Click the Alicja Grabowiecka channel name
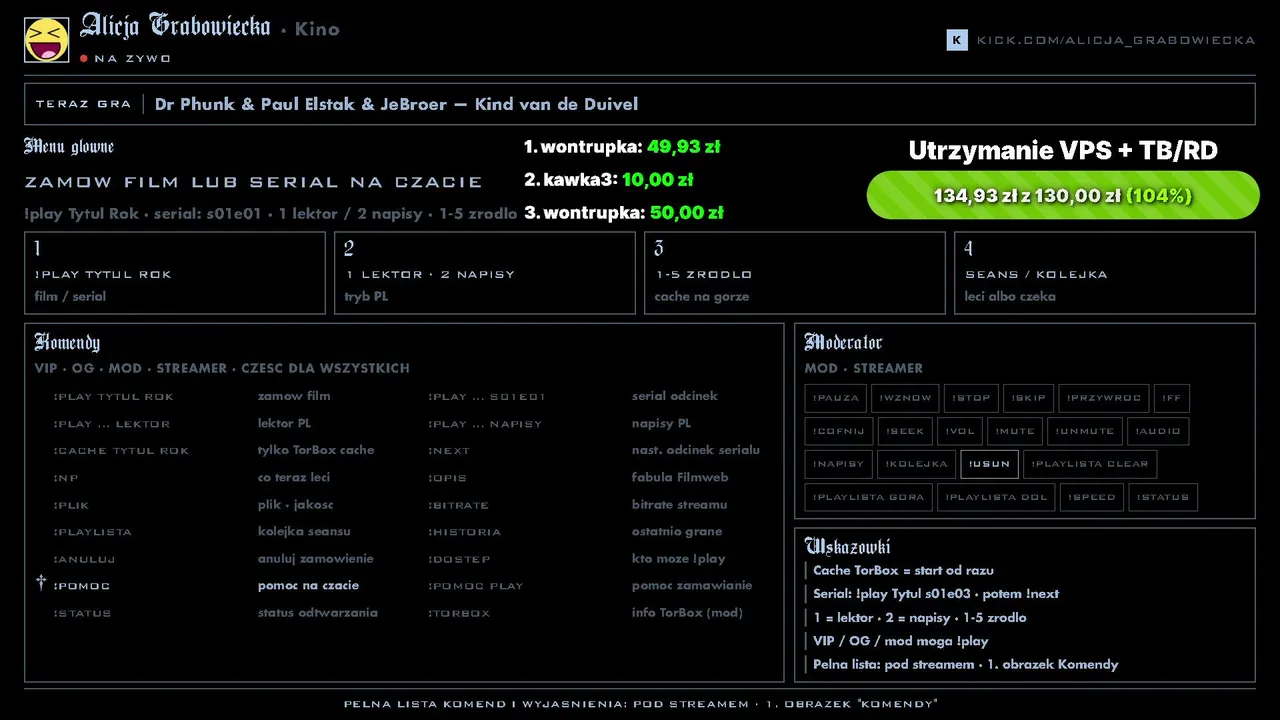 (175, 27)
